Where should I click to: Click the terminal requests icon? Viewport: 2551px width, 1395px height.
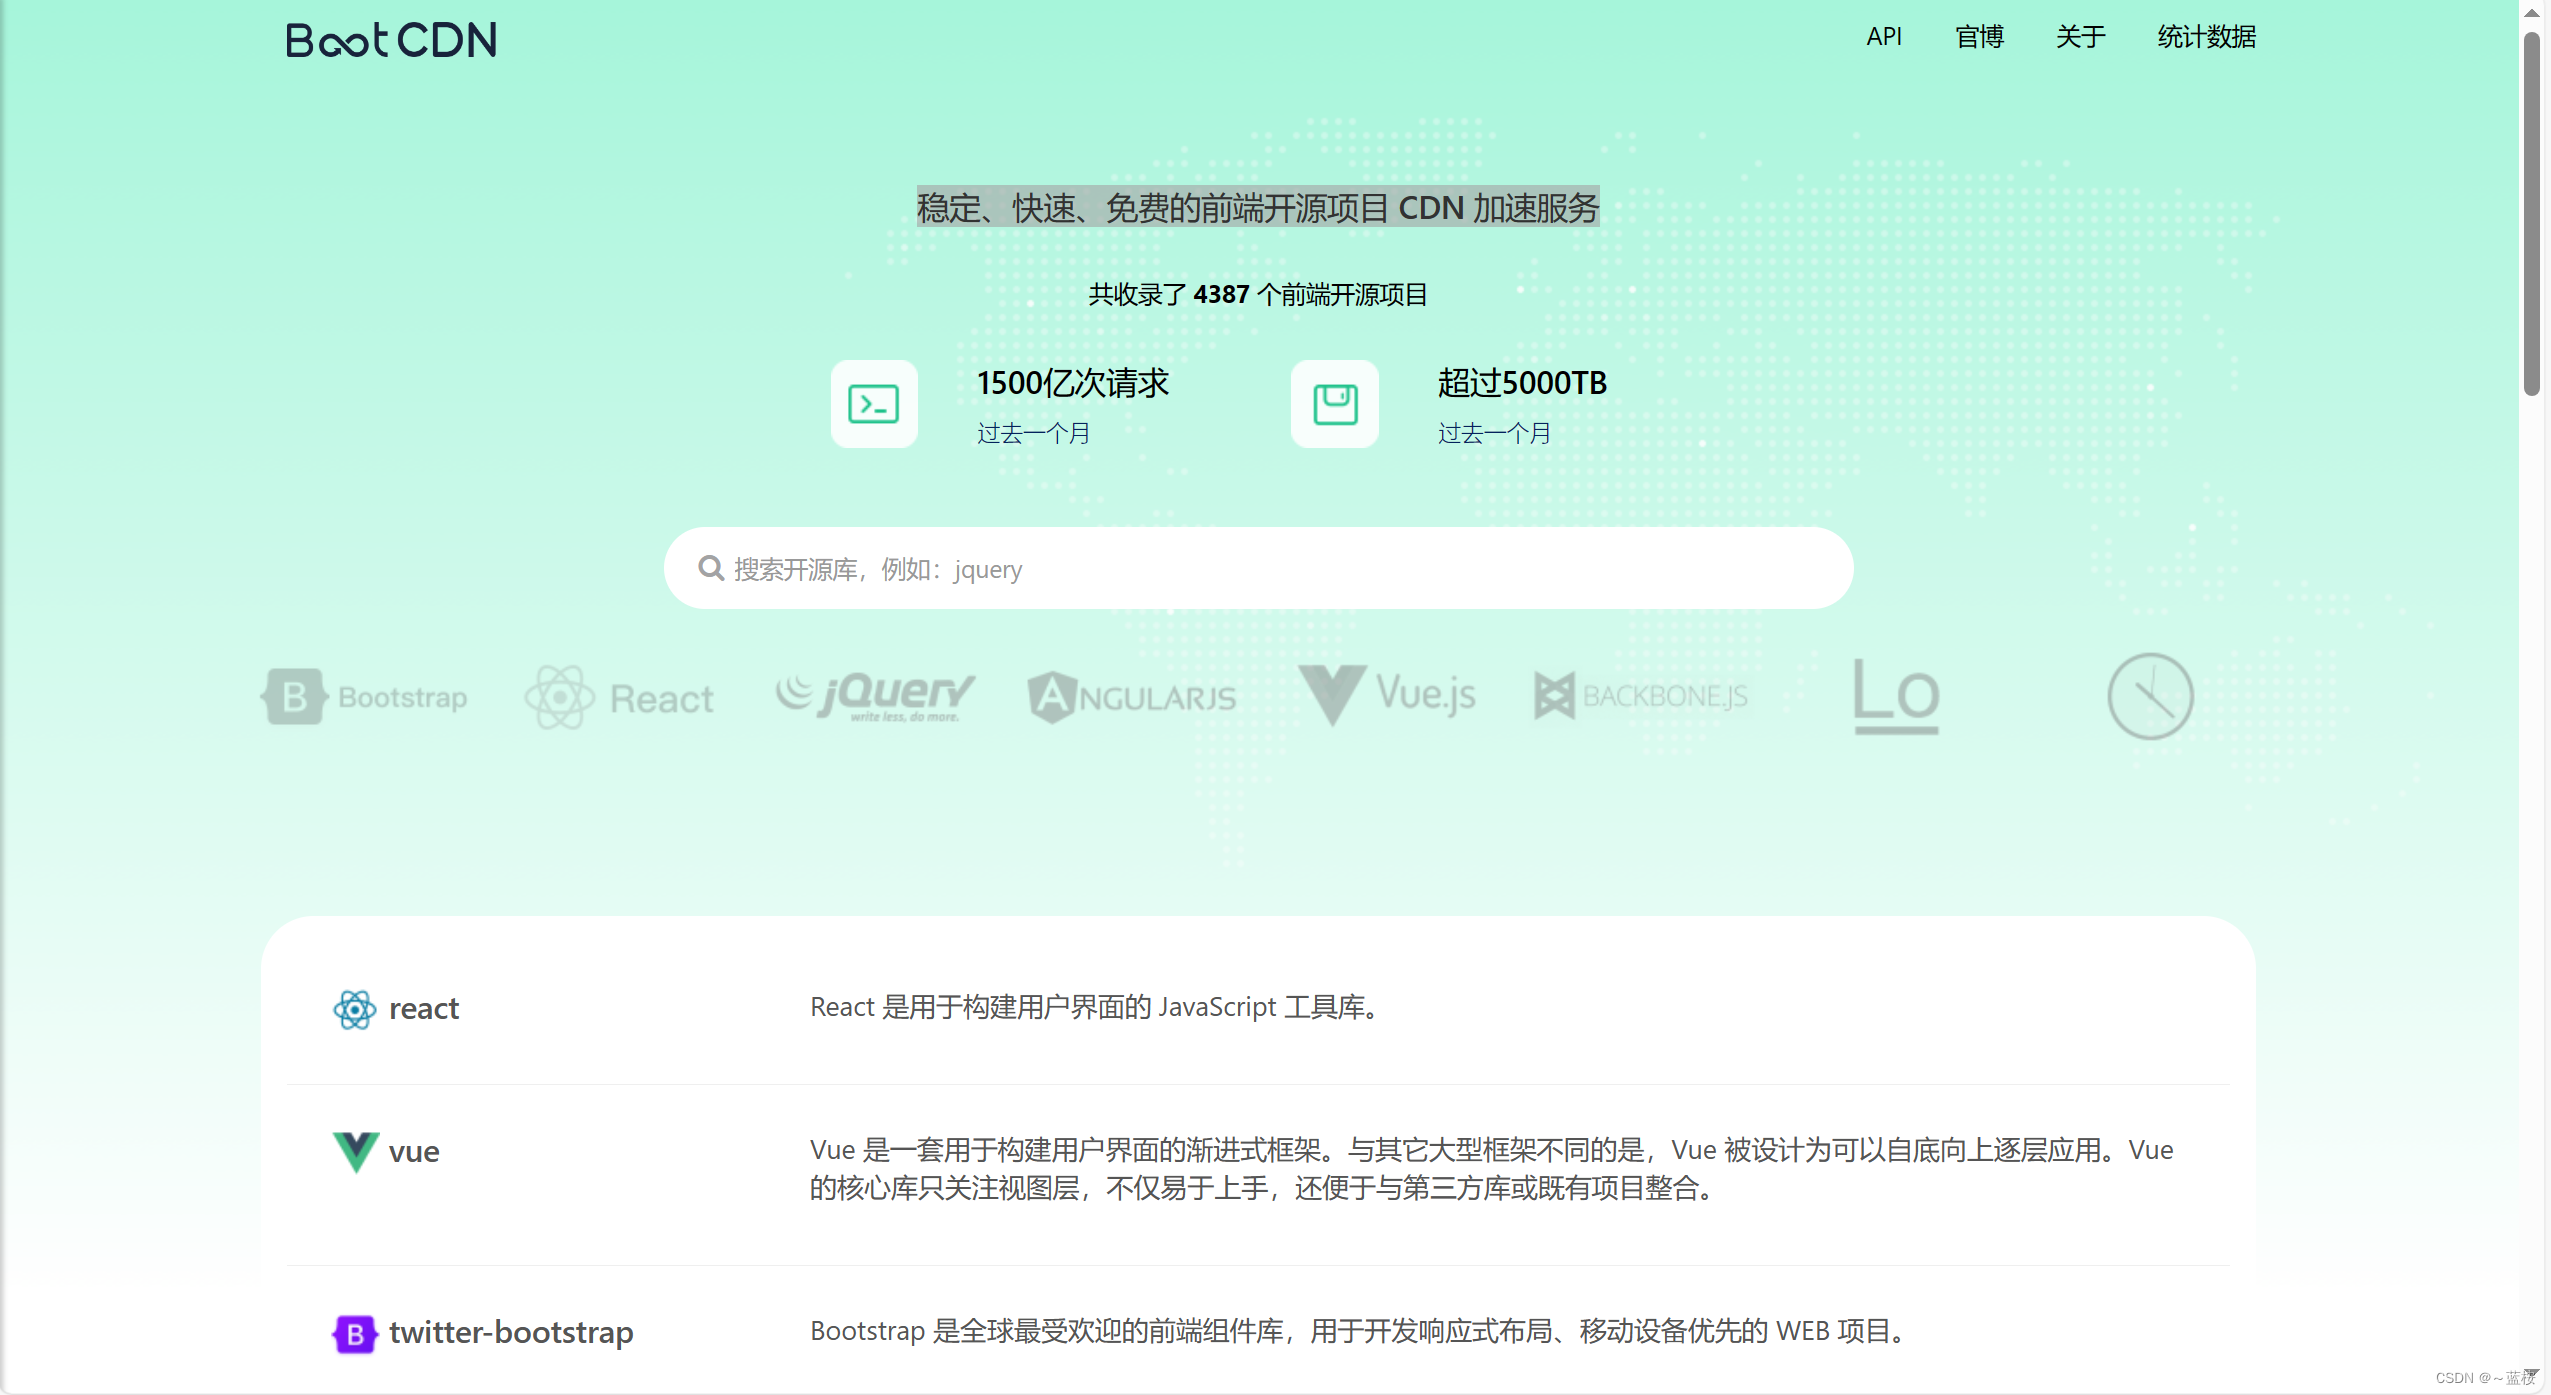coord(874,404)
